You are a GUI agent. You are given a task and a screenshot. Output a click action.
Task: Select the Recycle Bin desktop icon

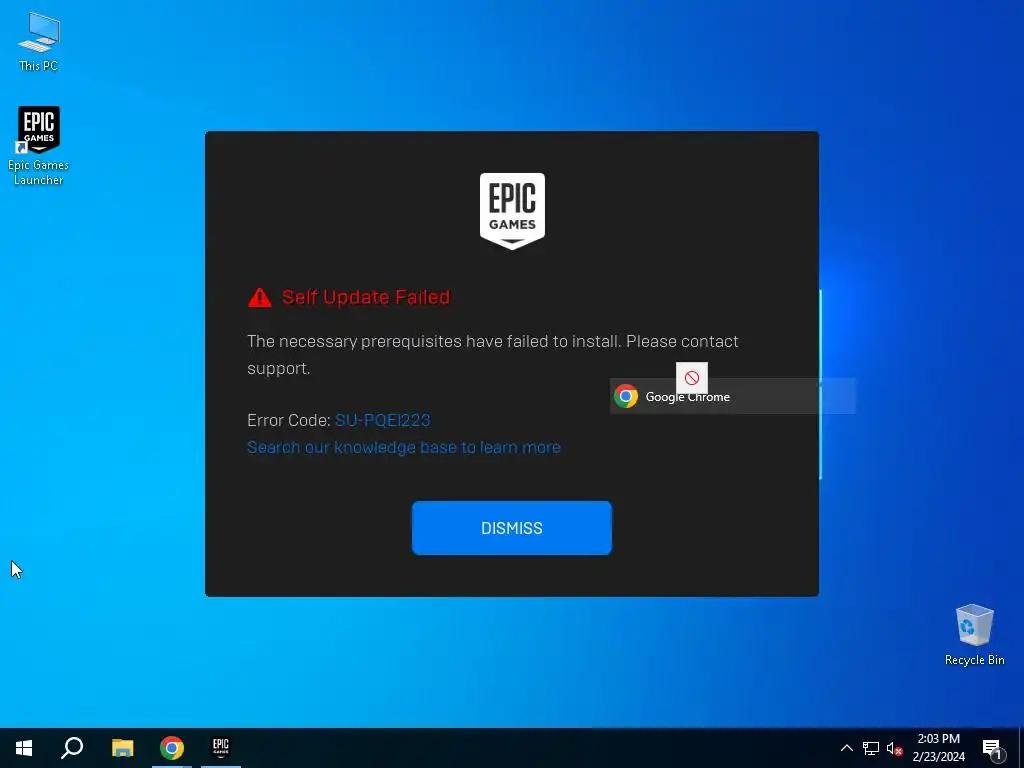click(x=974, y=635)
